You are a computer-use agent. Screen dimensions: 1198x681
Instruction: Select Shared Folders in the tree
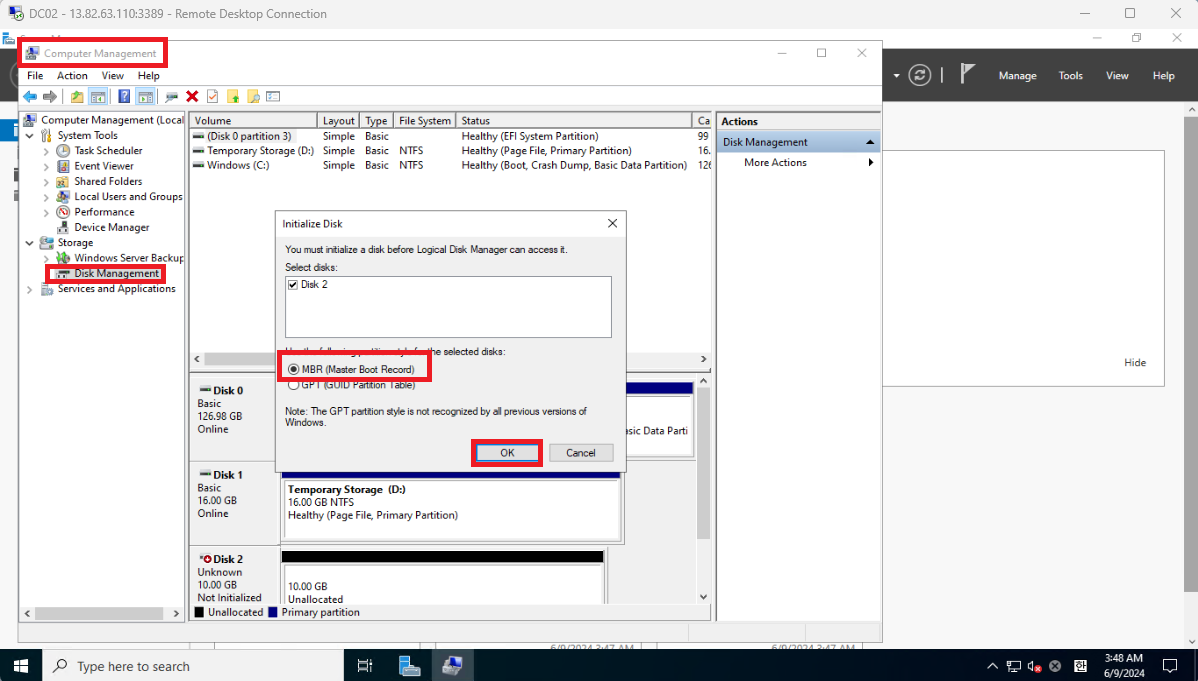pyautogui.click(x=108, y=181)
